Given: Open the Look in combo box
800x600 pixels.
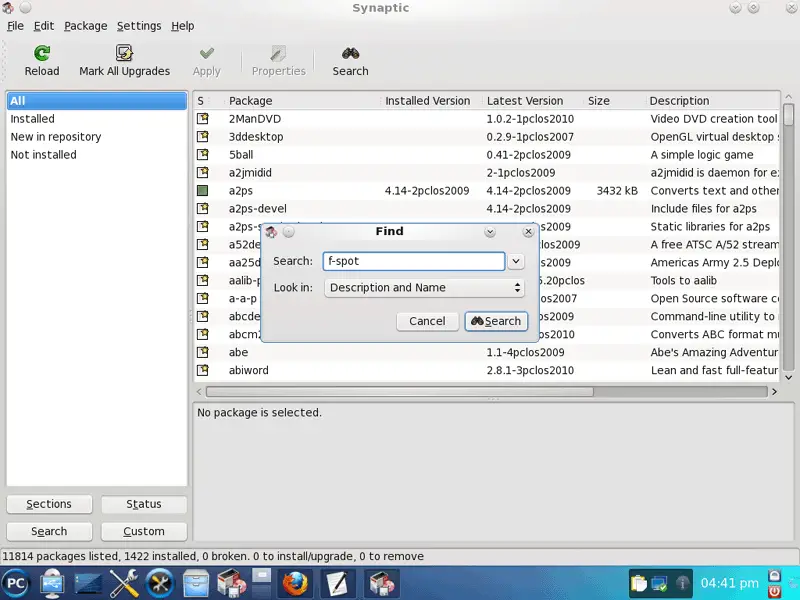Looking at the screenshot, I should coord(424,288).
